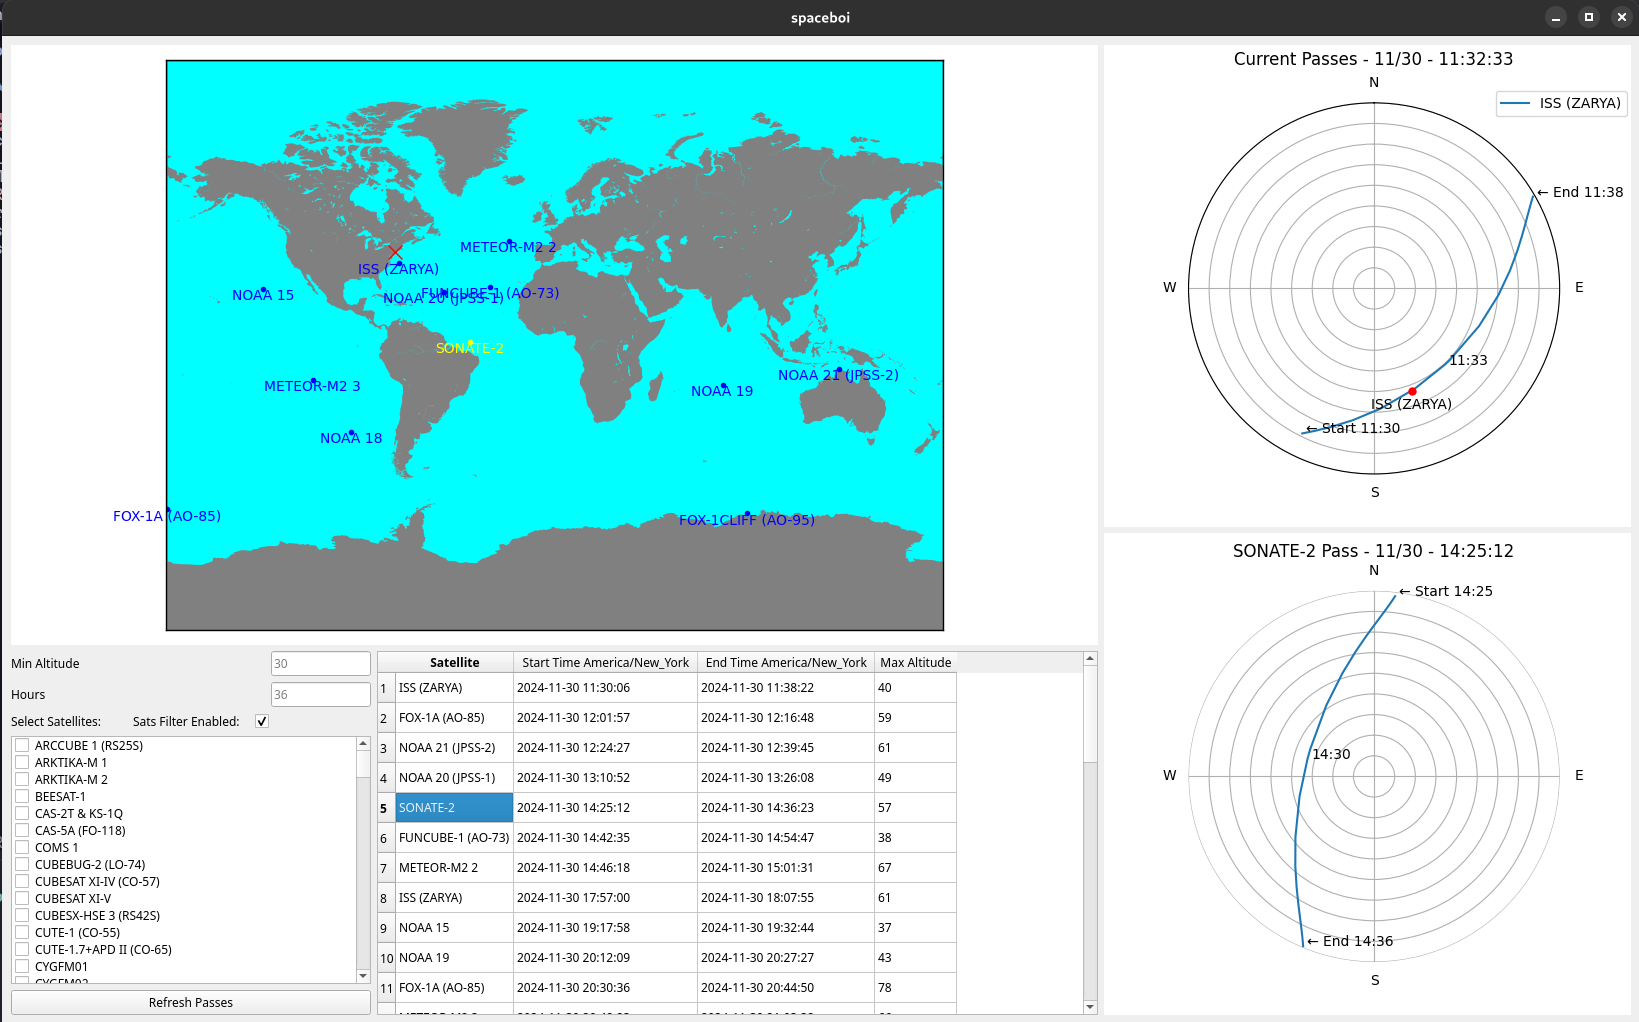This screenshot has width=1639, height=1022.
Task: Check the CUBEBUG-2 (LO-74) satellite box
Action: click(22, 864)
